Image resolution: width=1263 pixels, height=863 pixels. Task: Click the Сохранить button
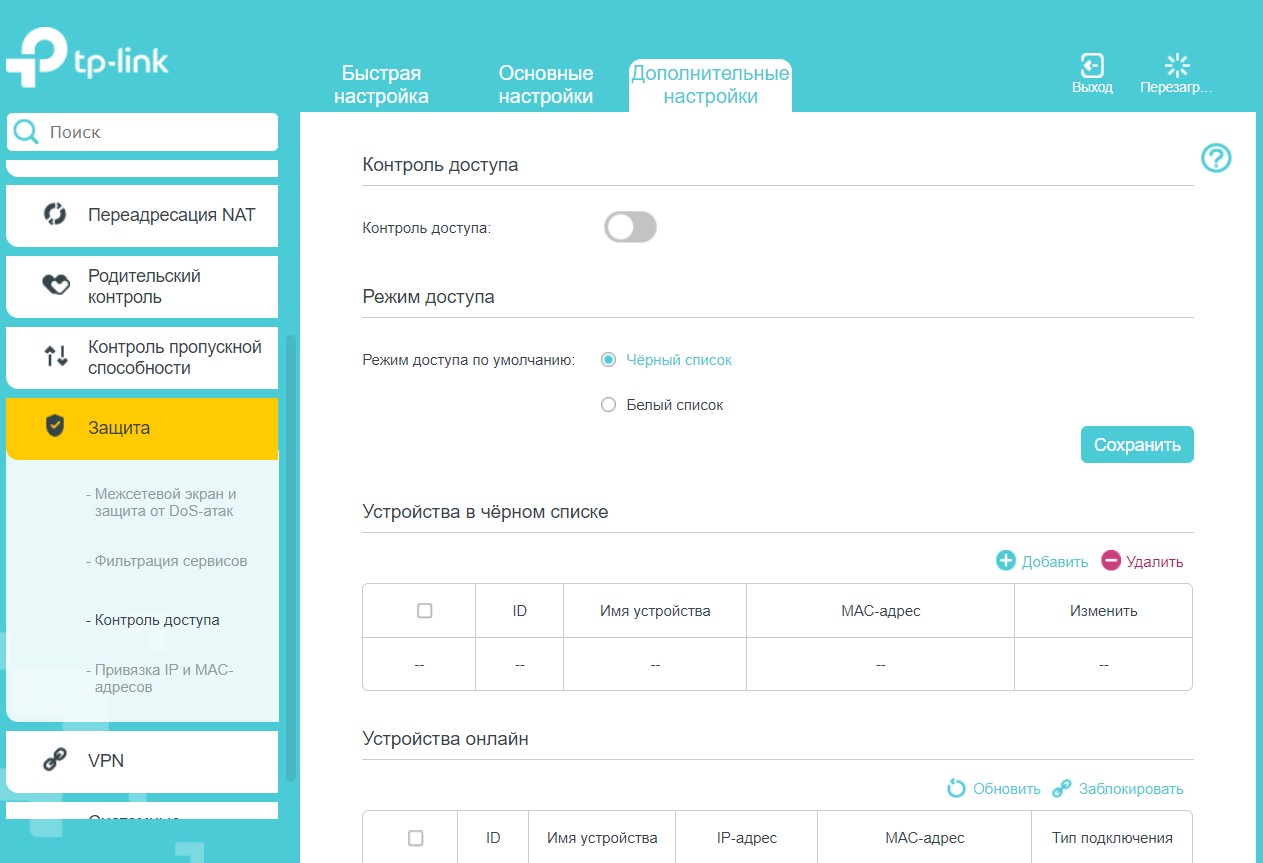1137,445
